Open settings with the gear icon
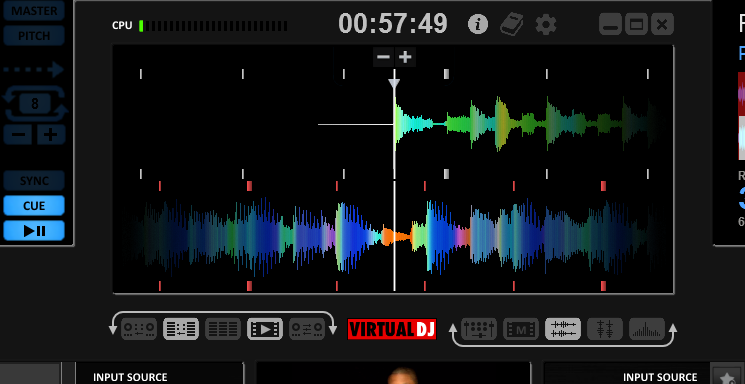Screen dimensions: 745x384 (546, 24)
